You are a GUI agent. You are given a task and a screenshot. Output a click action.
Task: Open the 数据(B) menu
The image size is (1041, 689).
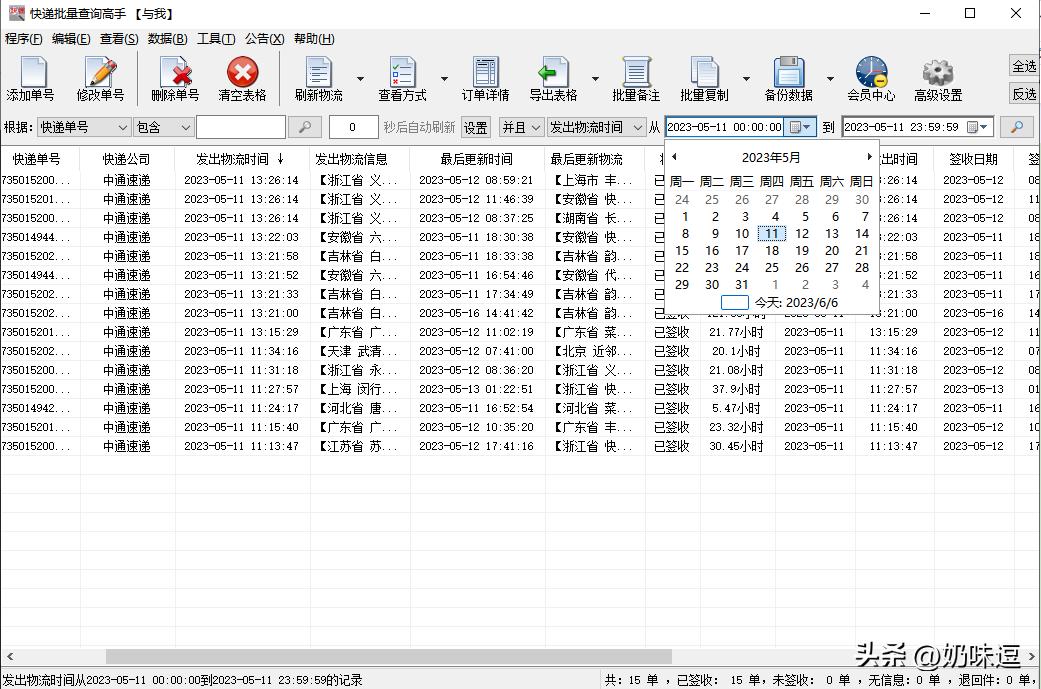click(166, 38)
